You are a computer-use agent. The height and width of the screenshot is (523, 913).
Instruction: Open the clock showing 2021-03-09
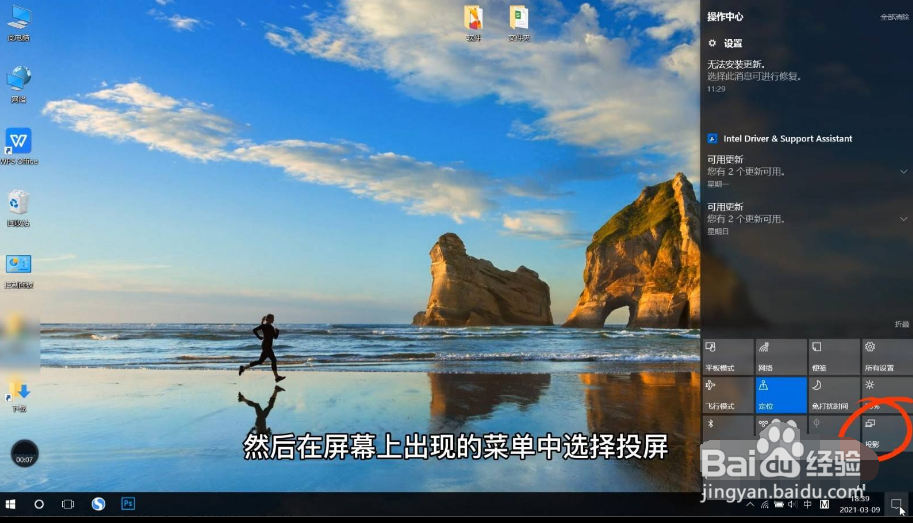[x=859, y=504]
